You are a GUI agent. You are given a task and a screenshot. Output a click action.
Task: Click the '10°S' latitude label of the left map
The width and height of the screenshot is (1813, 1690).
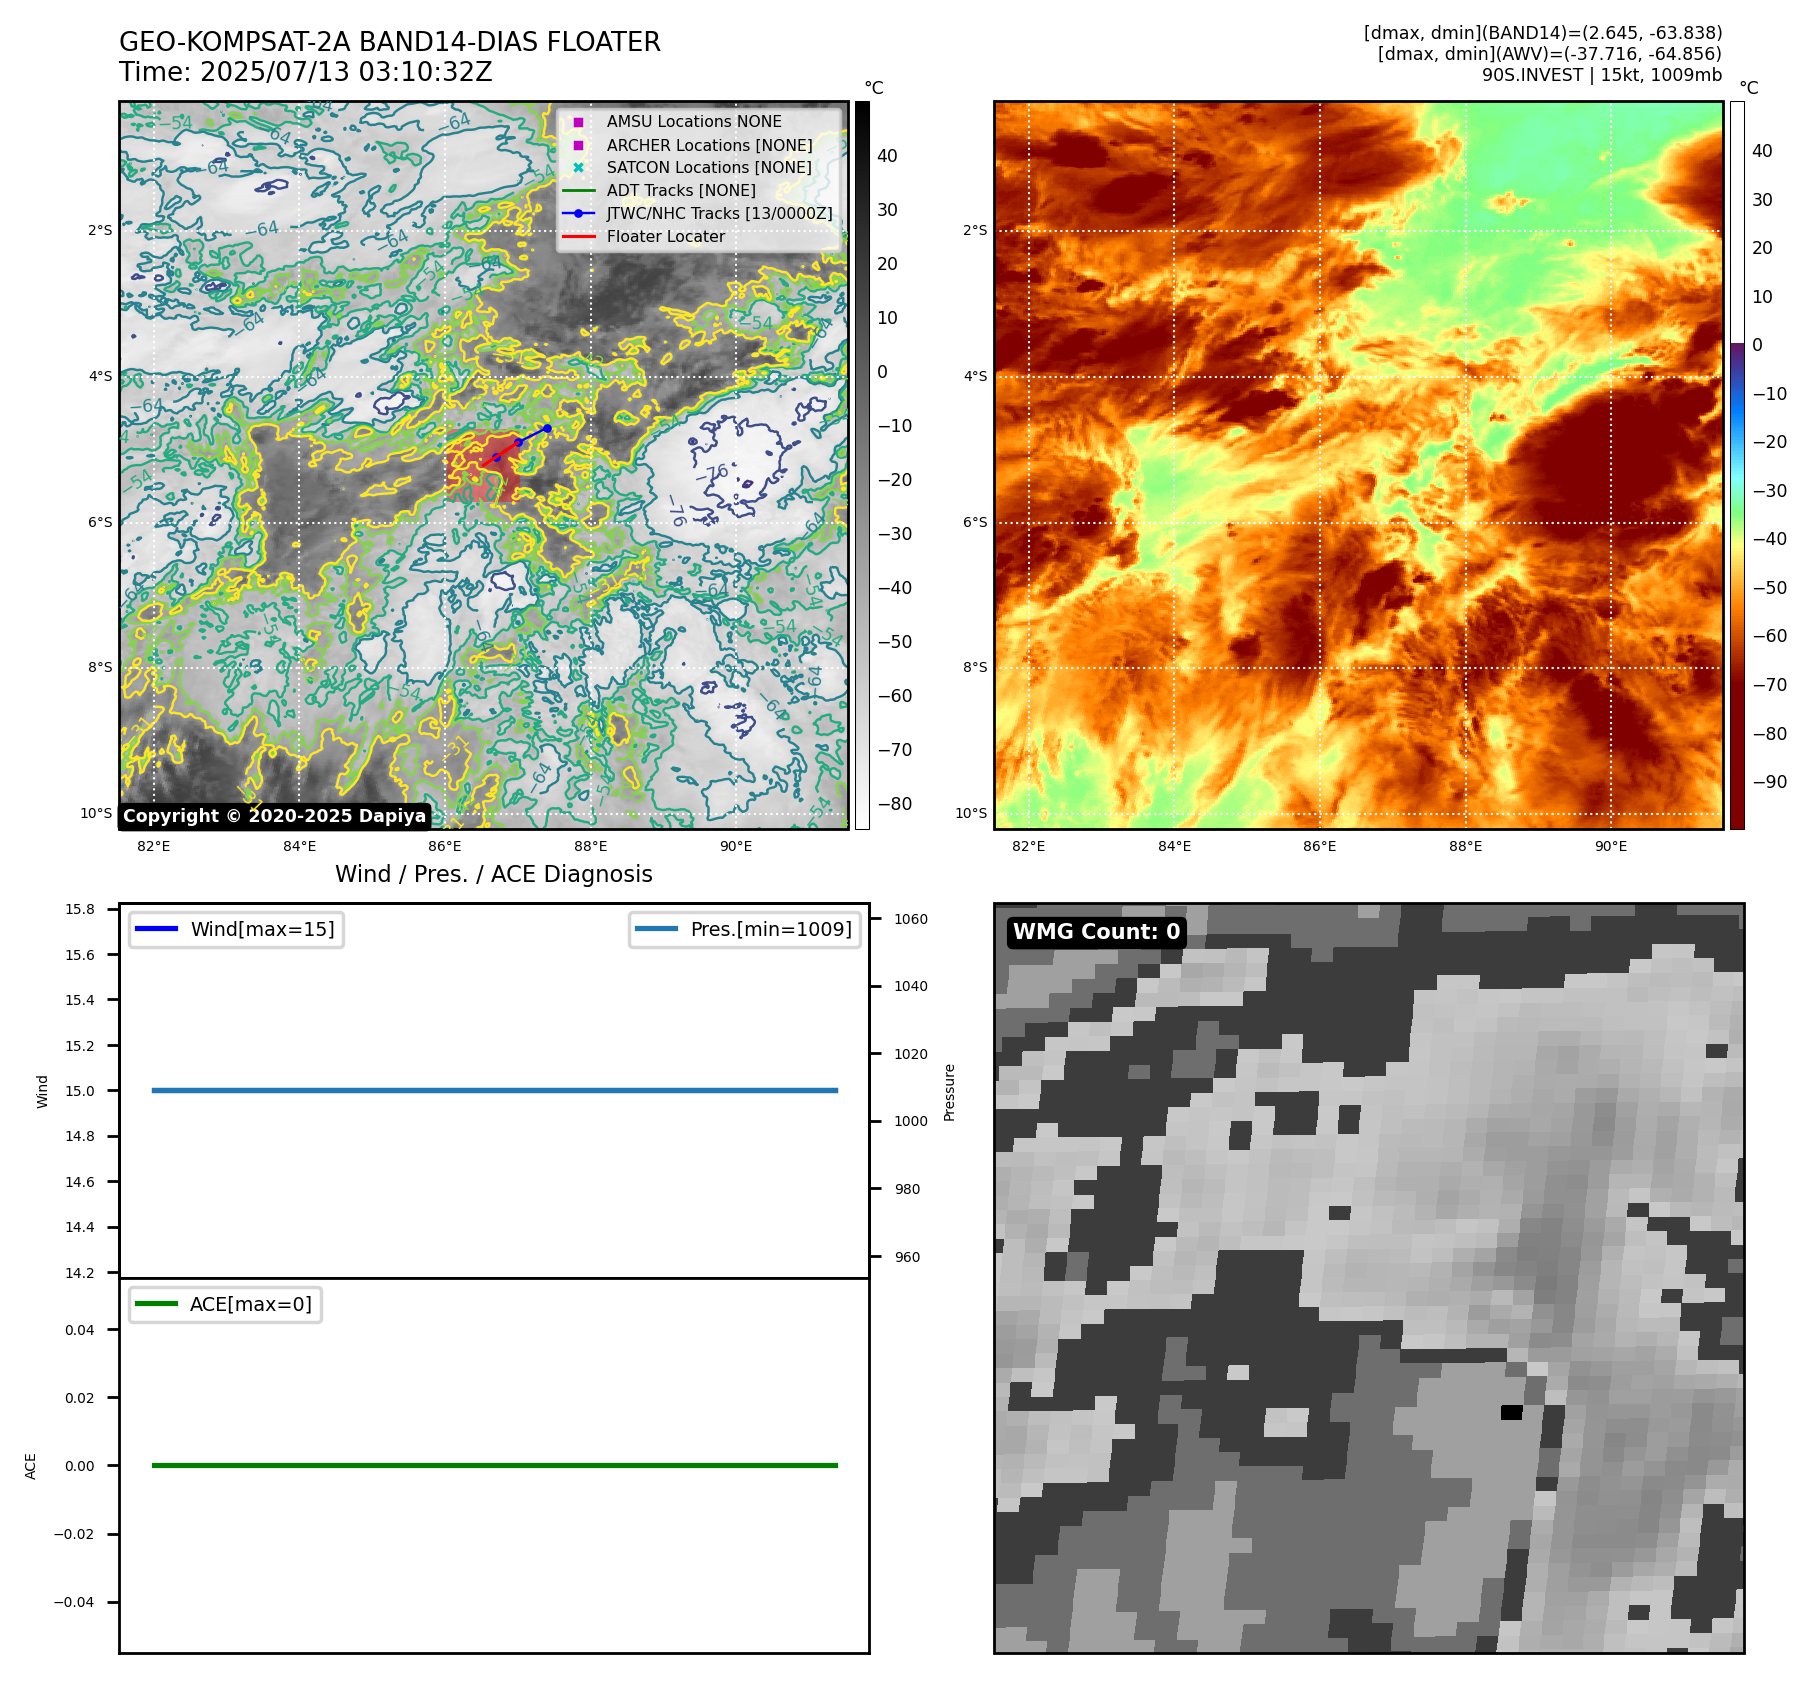click(96, 813)
